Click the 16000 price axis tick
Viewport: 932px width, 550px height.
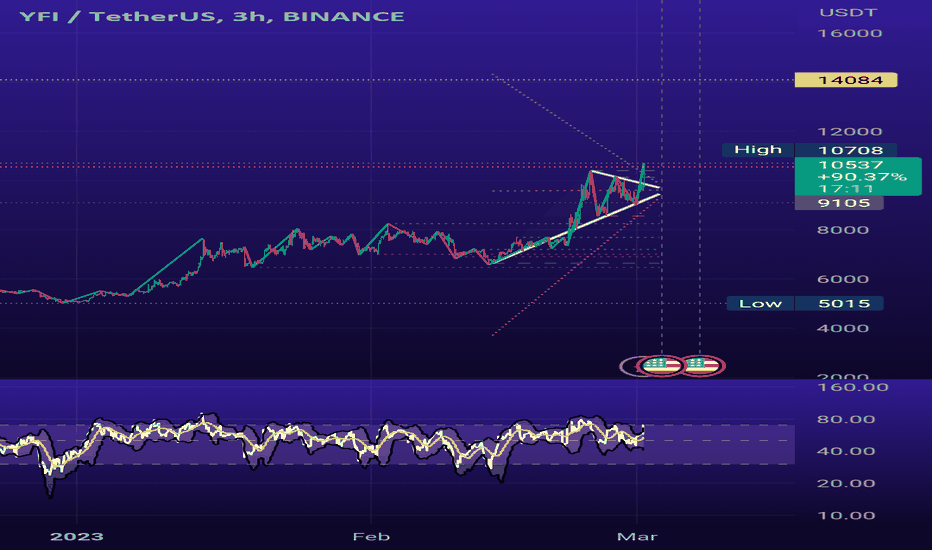point(850,33)
